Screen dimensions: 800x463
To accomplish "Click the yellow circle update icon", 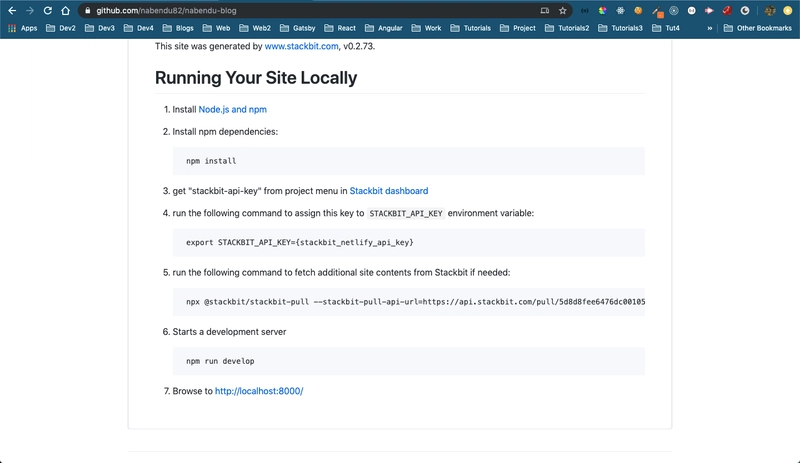I will pos(788,10).
